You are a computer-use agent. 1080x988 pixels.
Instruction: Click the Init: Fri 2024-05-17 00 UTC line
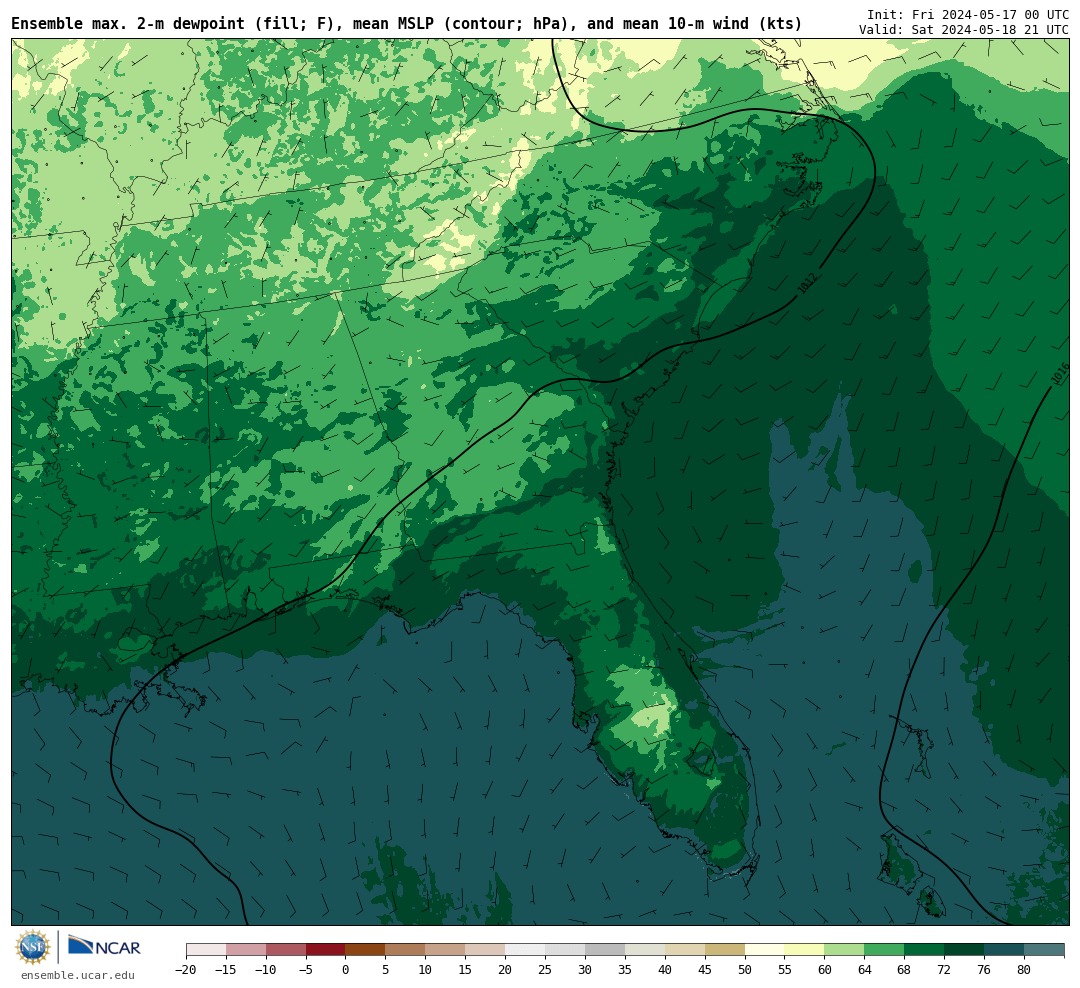point(968,14)
